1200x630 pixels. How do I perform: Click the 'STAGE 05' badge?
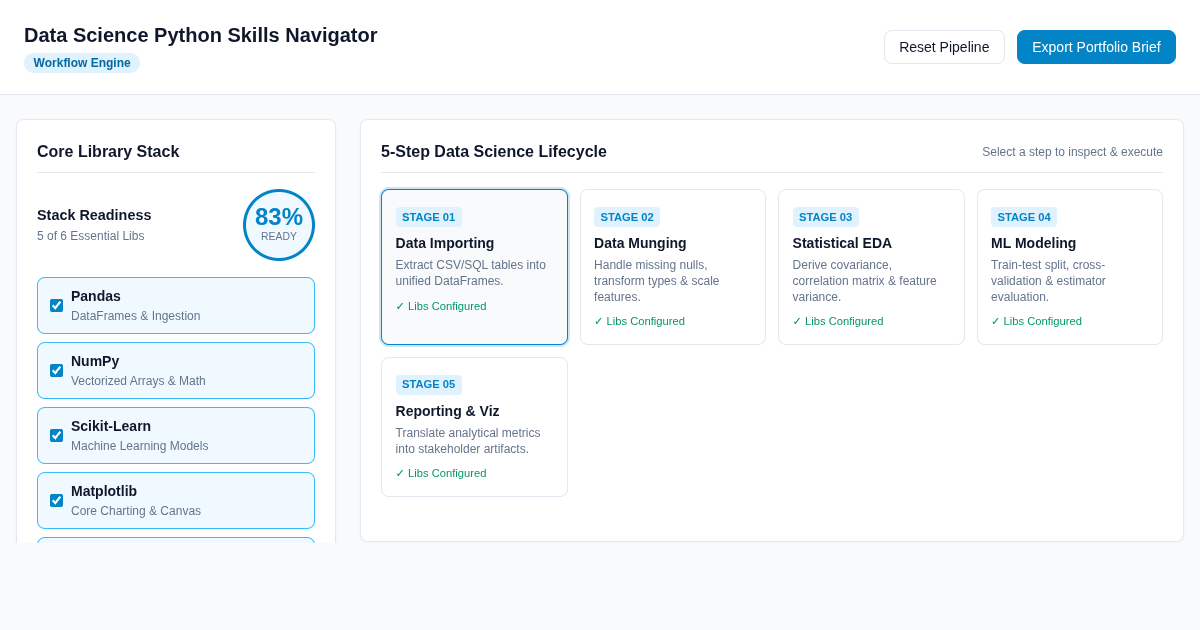pos(429,384)
